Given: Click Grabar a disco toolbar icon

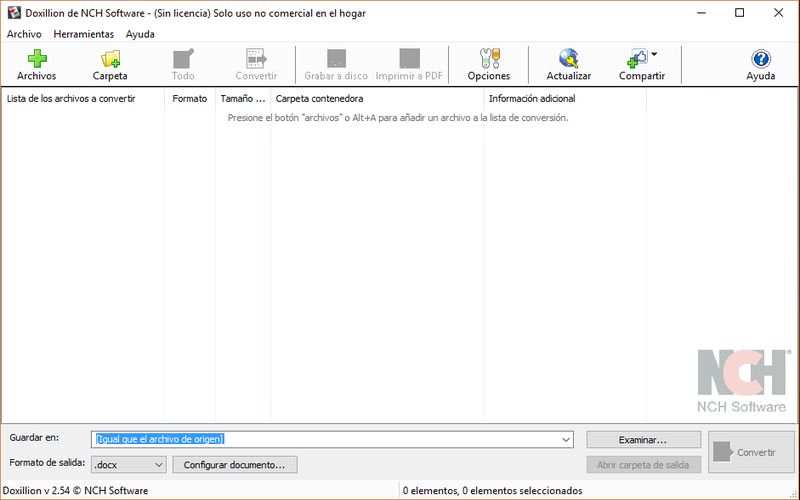Looking at the screenshot, I should 336,59.
